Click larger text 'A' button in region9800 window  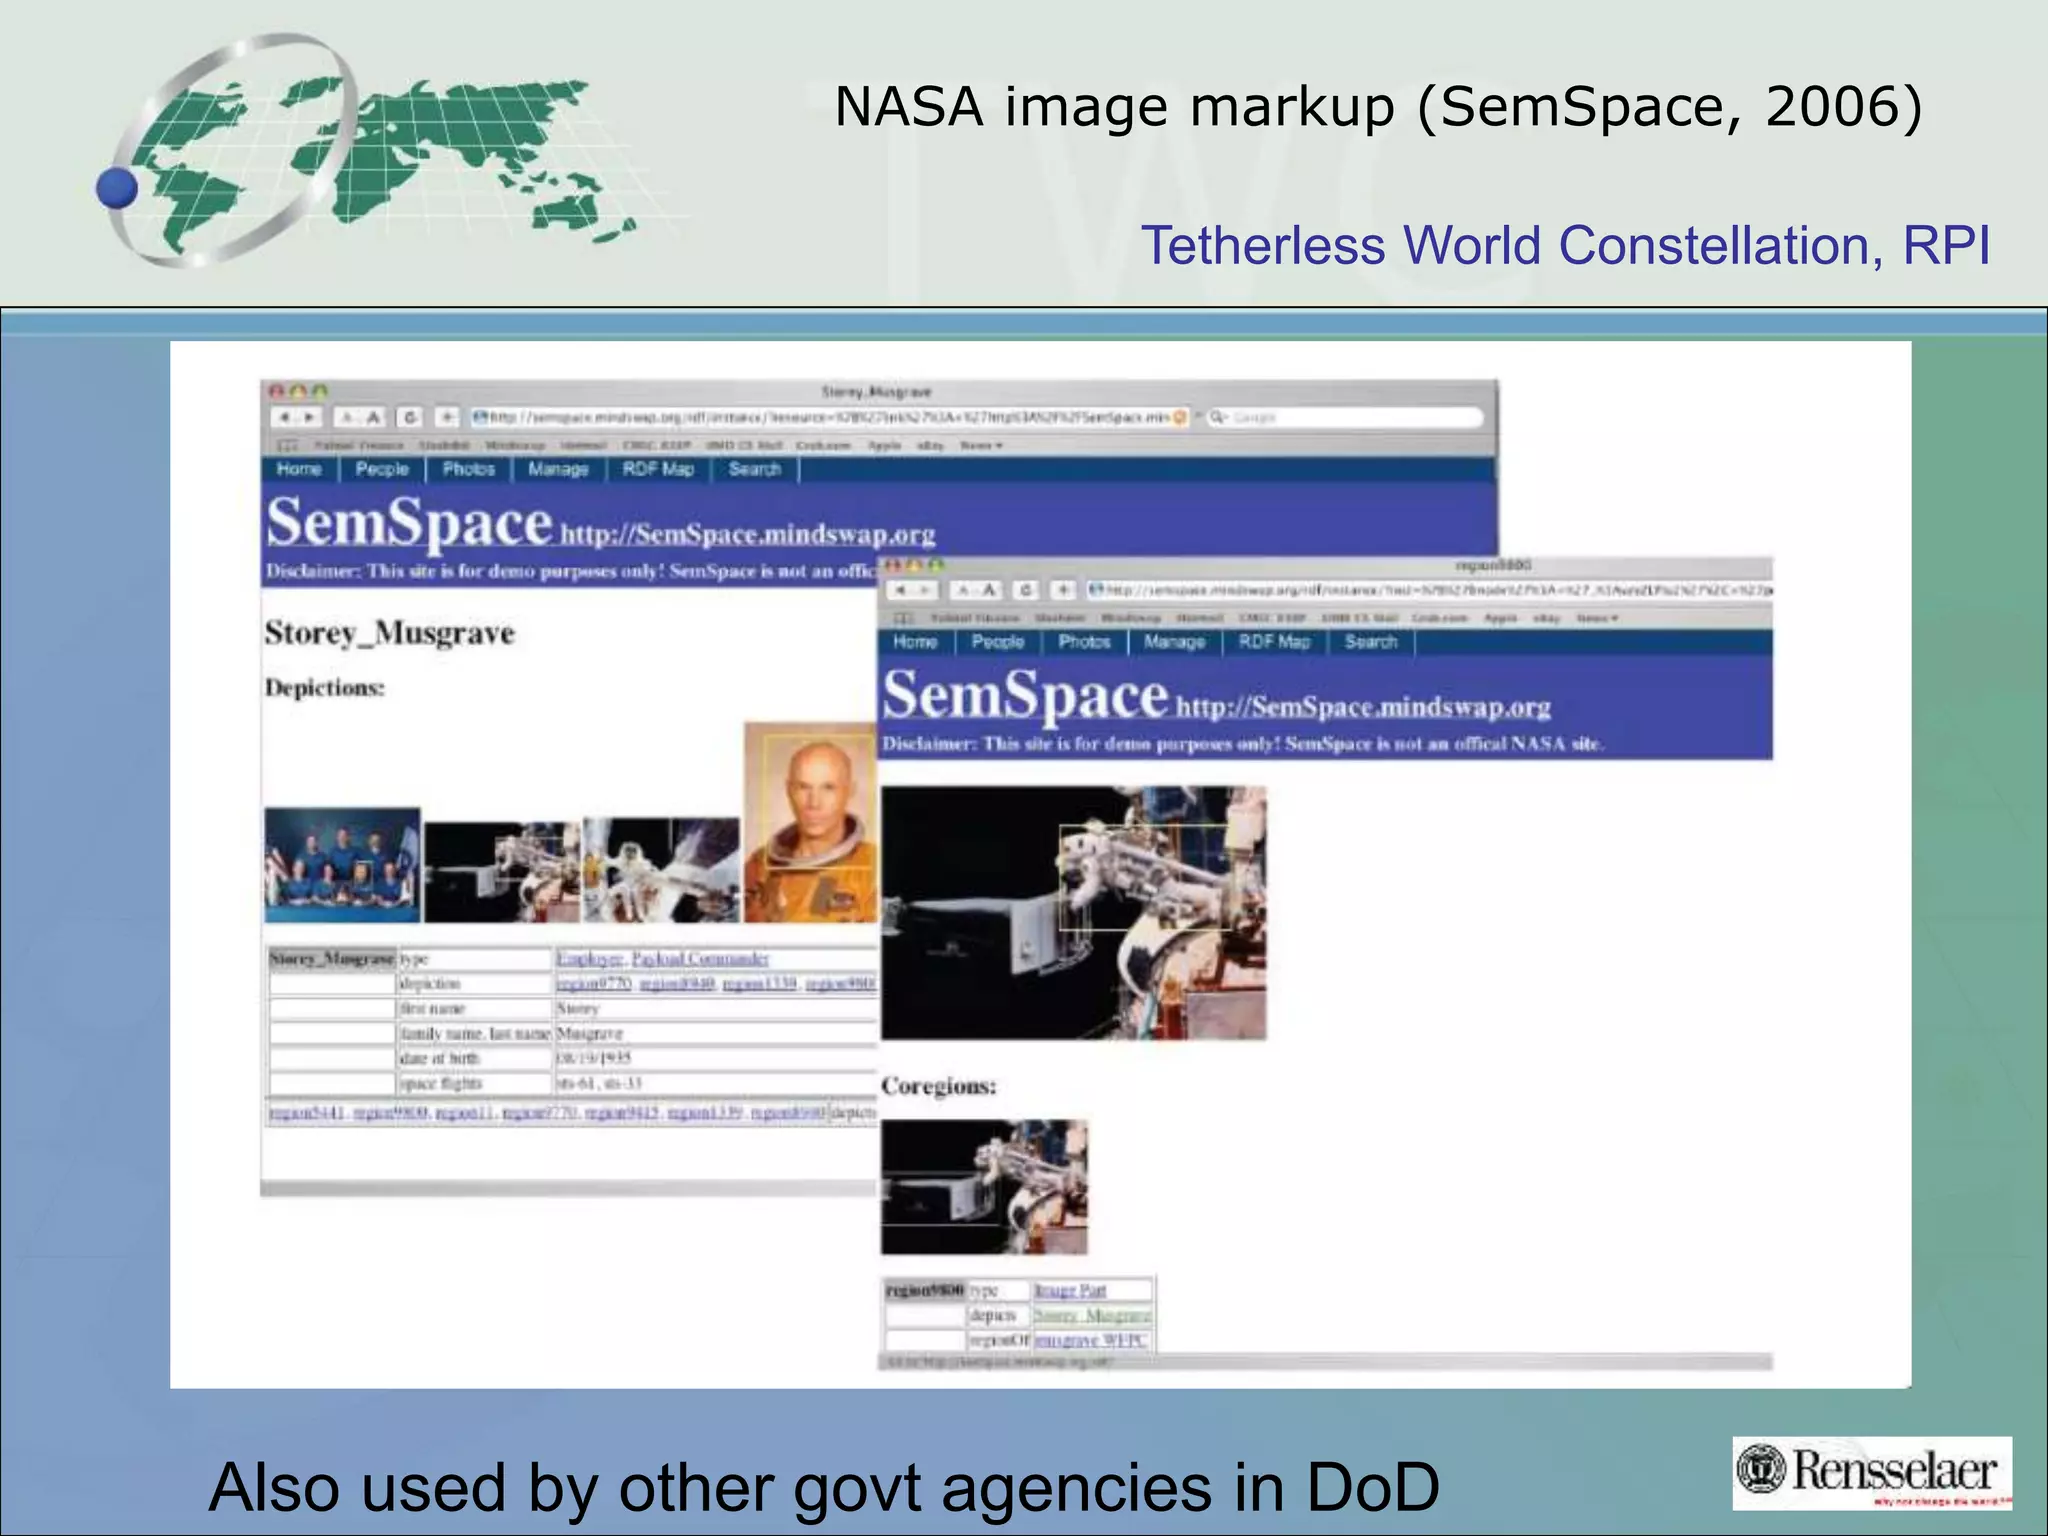(x=988, y=590)
